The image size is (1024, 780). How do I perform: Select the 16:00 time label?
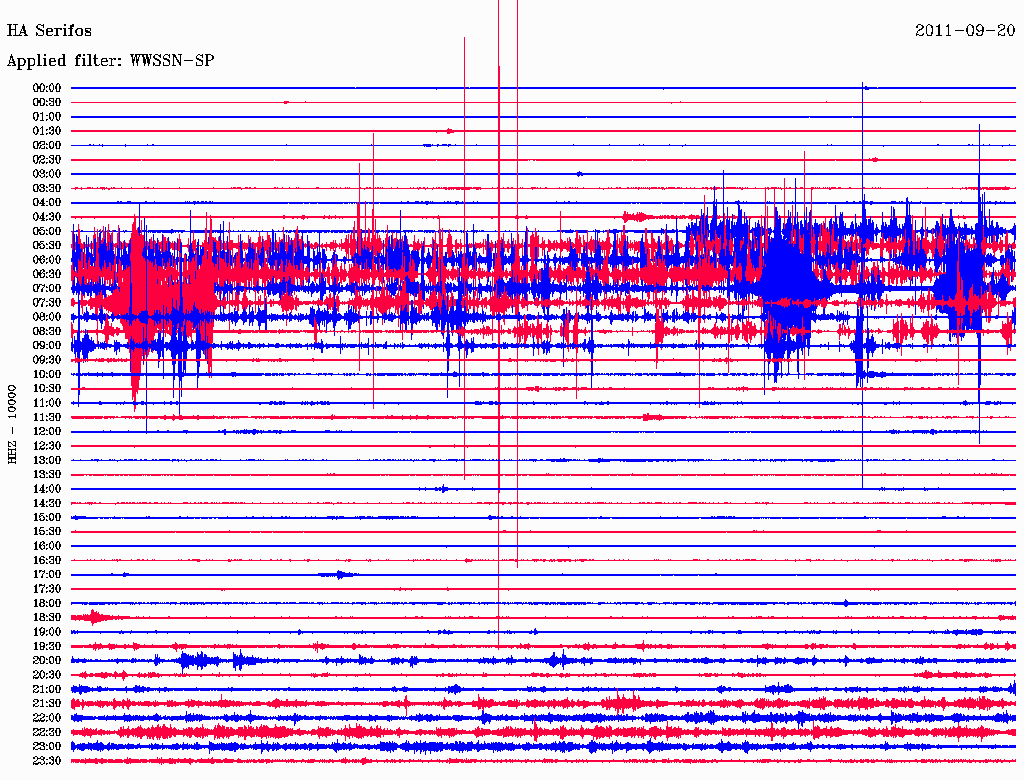[47, 546]
